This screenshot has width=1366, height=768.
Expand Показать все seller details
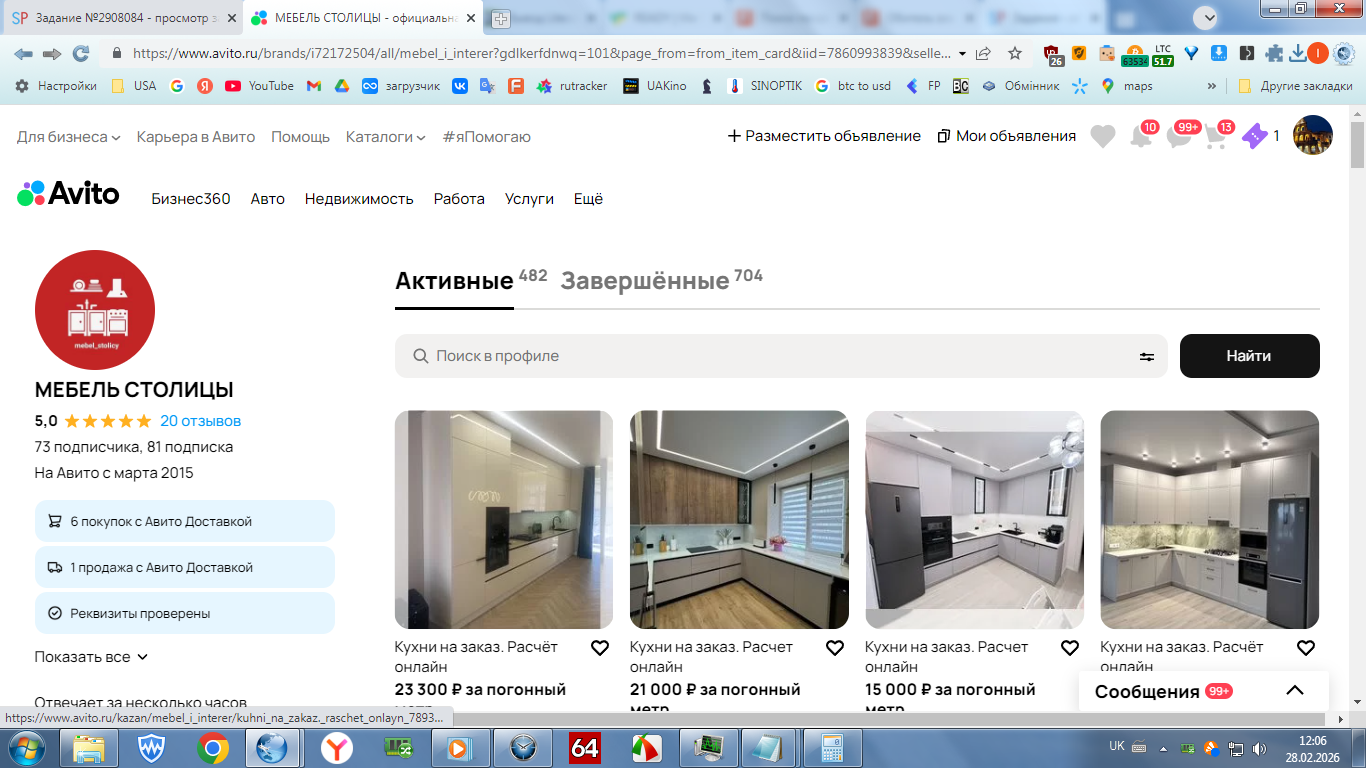[91, 657]
